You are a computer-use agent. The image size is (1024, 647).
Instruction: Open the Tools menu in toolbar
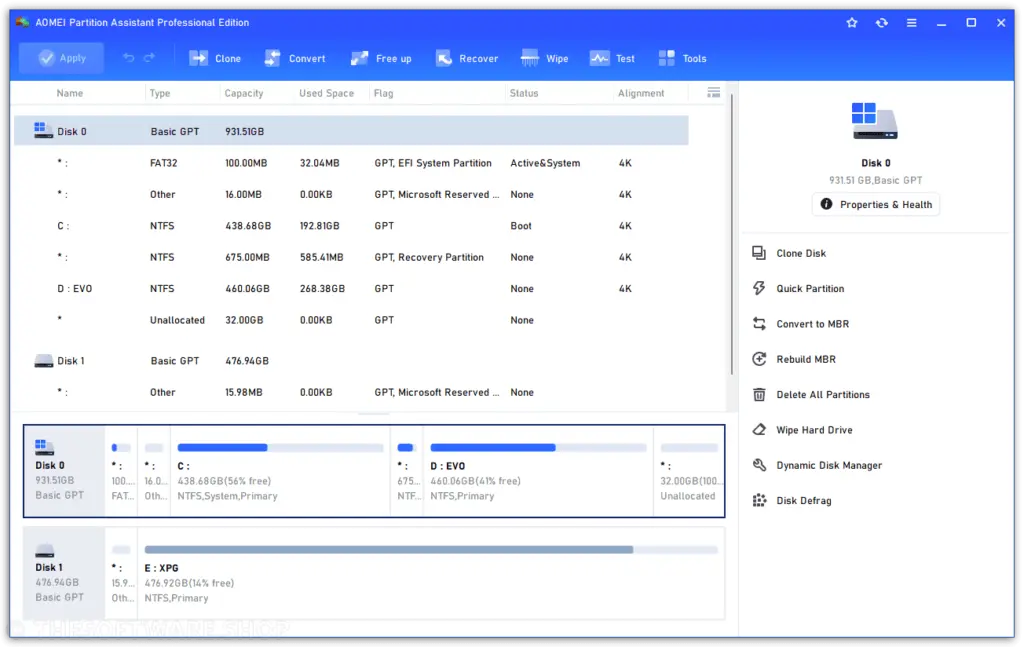coord(682,58)
